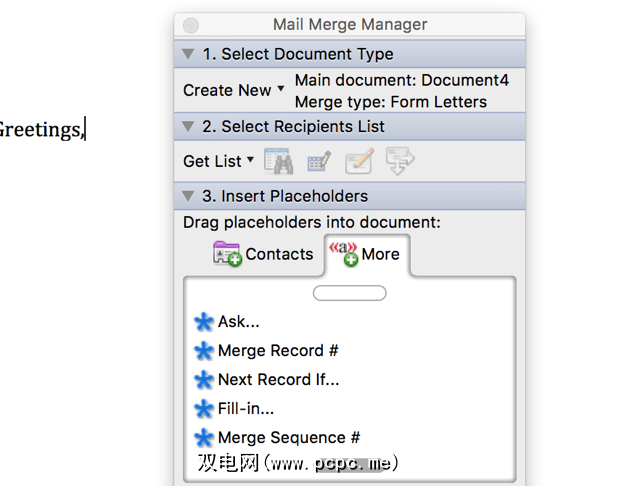The image size is (640, 486).
Task: Select the Ask... placeholder text
Action: click(x=239, y=322)
